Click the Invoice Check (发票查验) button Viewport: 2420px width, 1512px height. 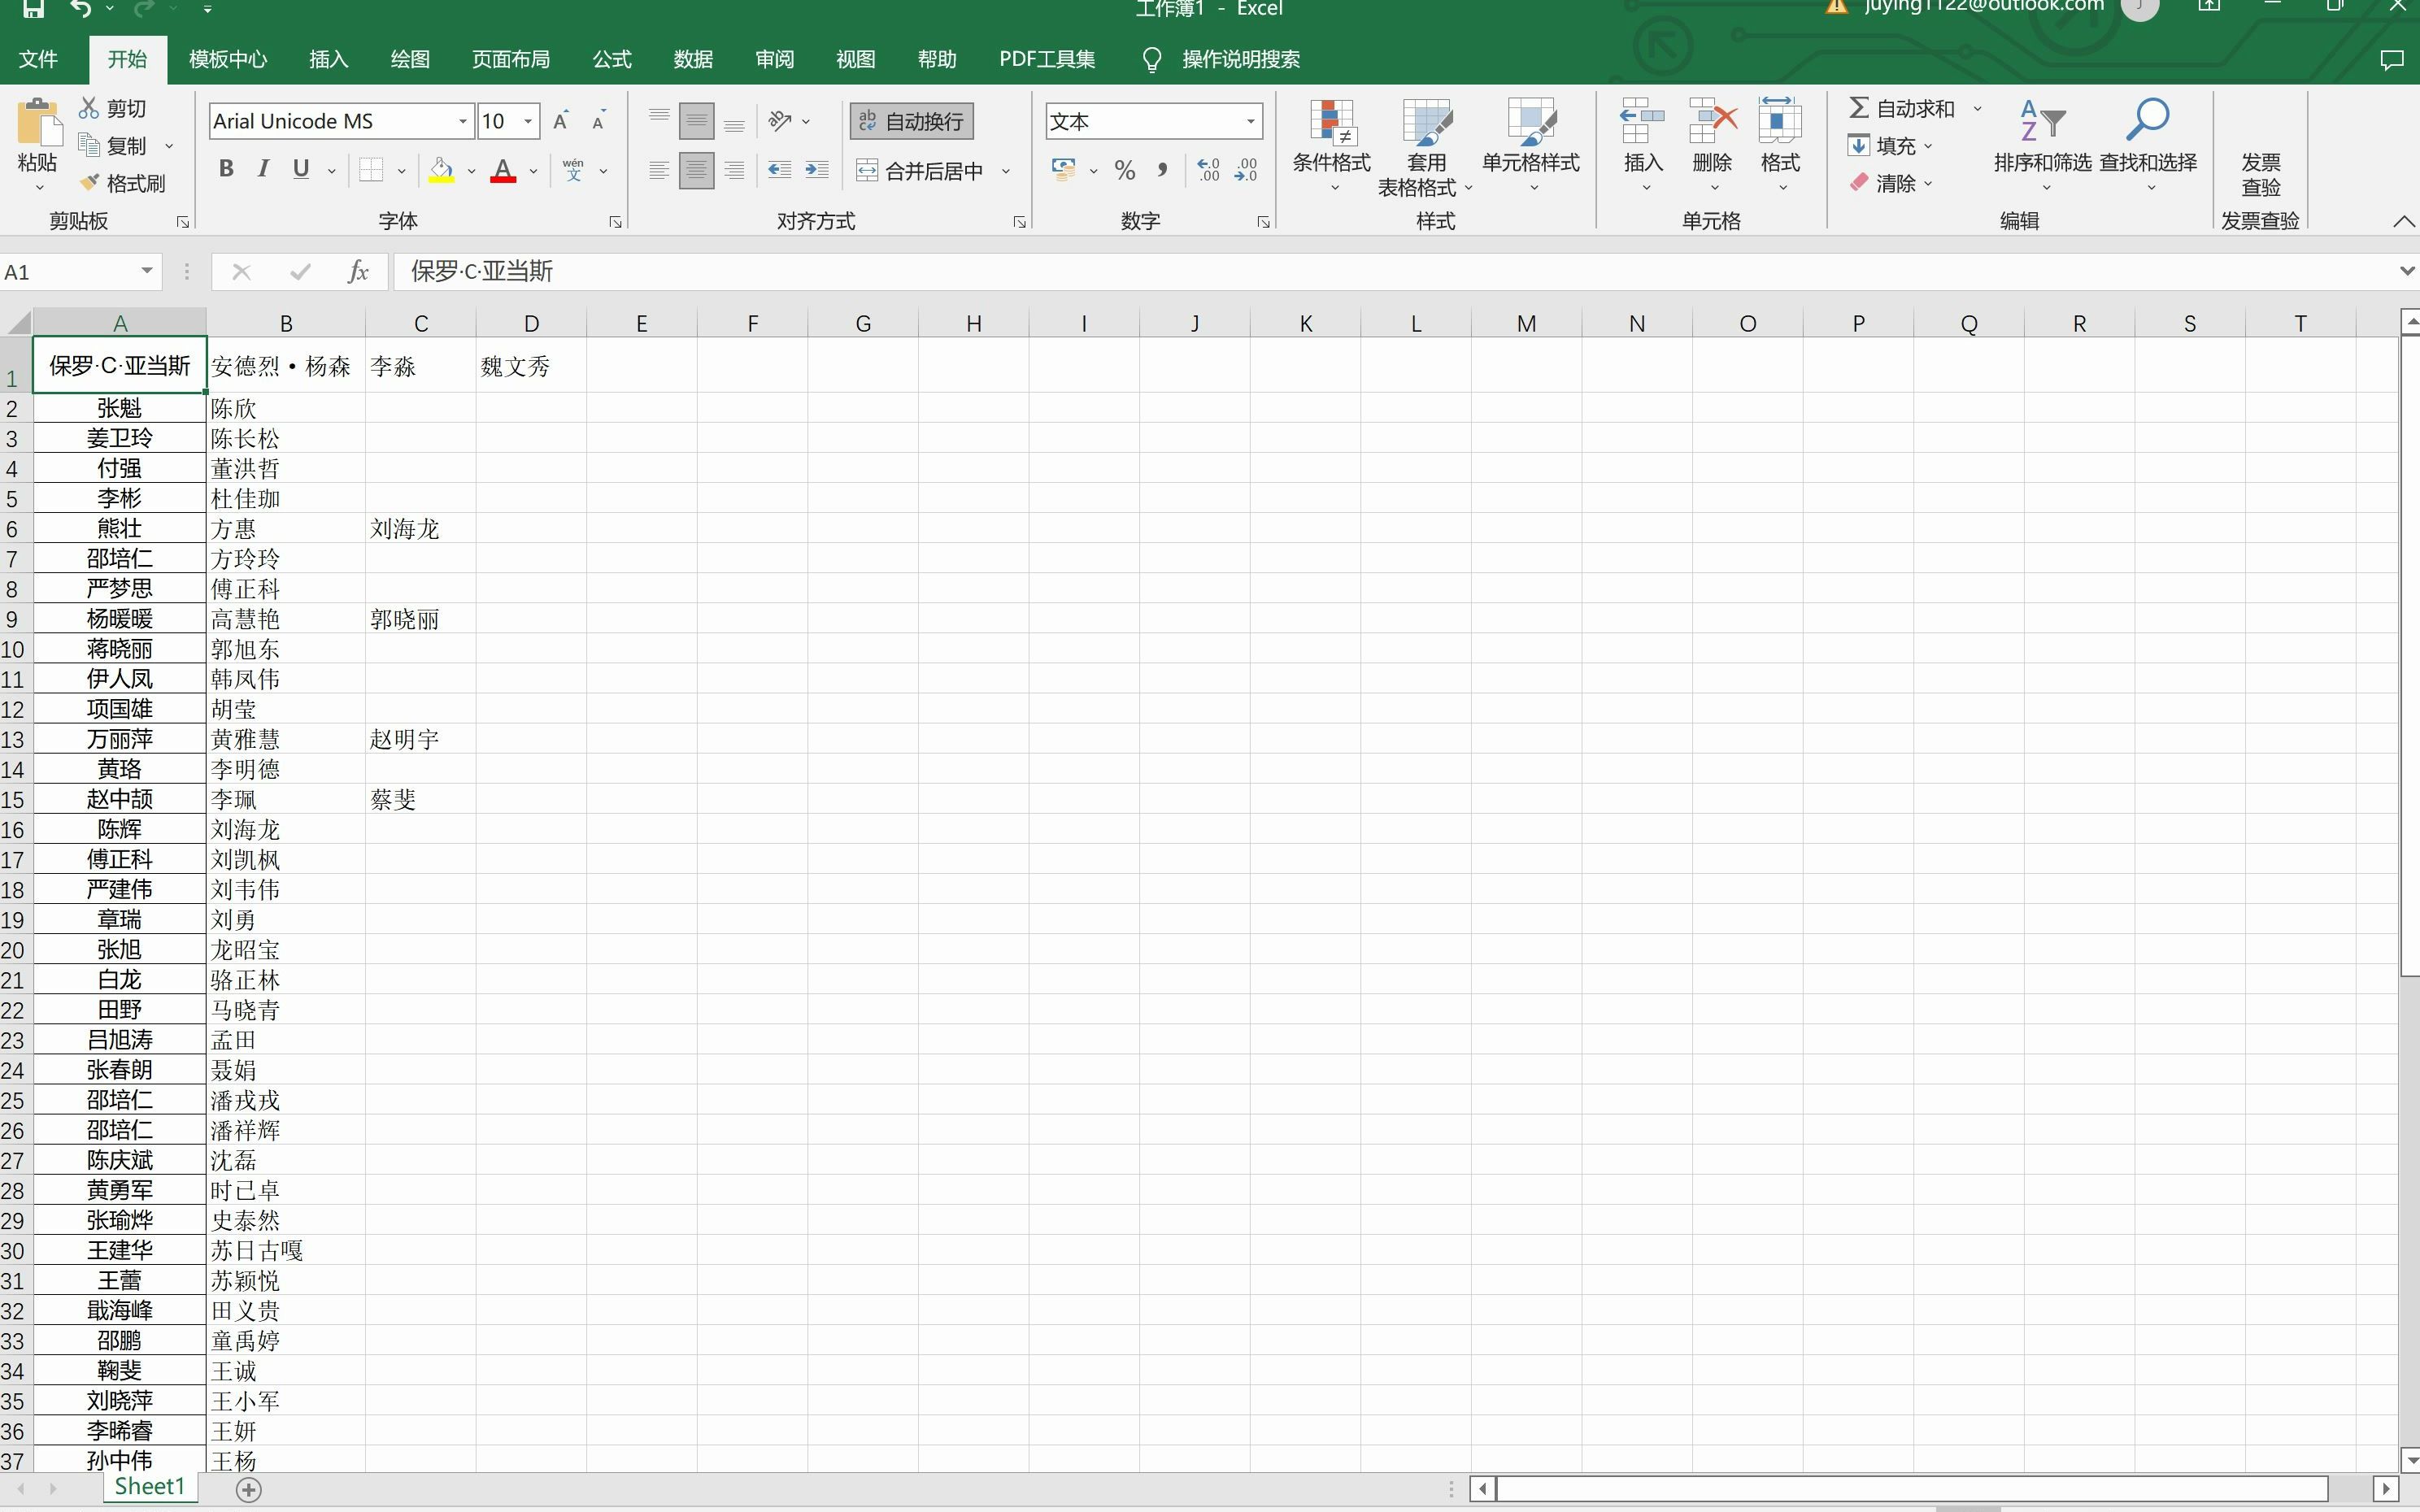tap(2261, 174)
